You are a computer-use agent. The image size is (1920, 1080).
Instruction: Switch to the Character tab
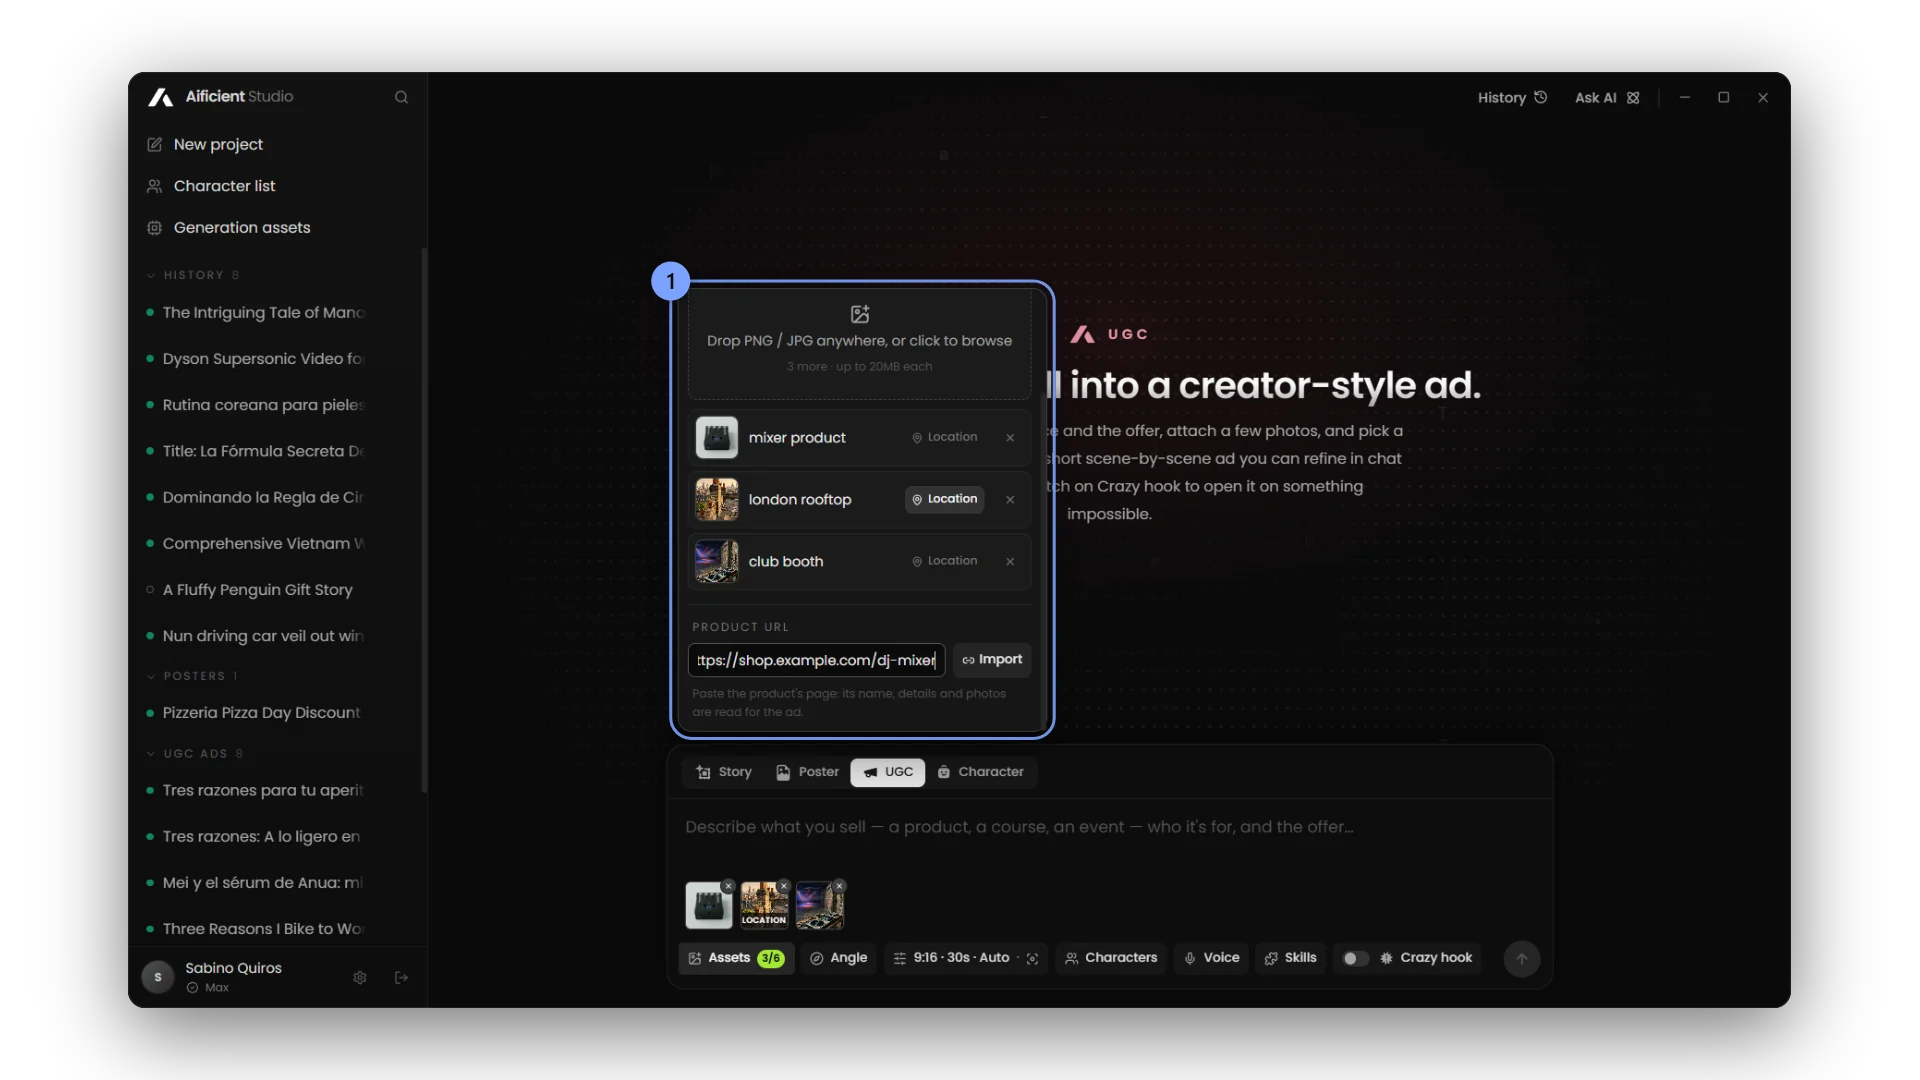pos(981,772)
